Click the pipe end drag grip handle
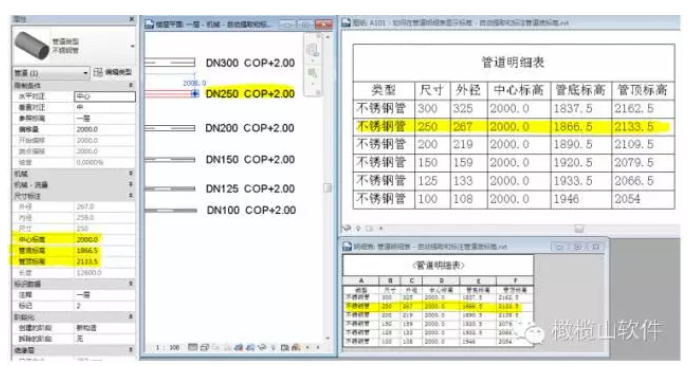 [195, 94]
